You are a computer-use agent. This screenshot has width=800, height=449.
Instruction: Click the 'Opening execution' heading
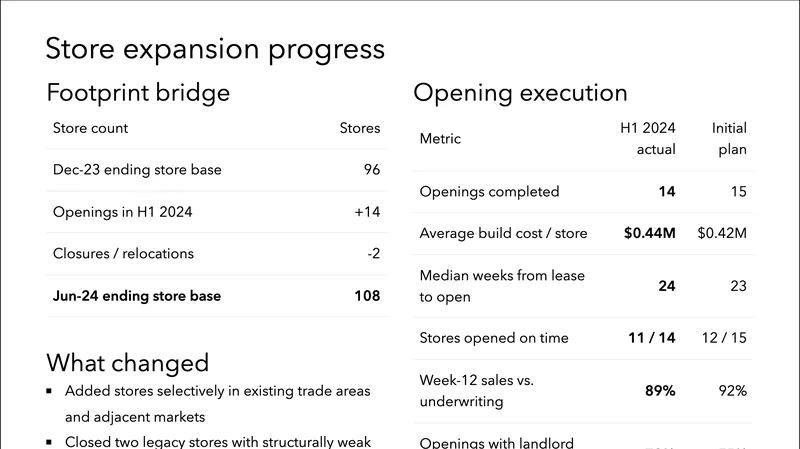pyautogui.click(x=520, y=93)
